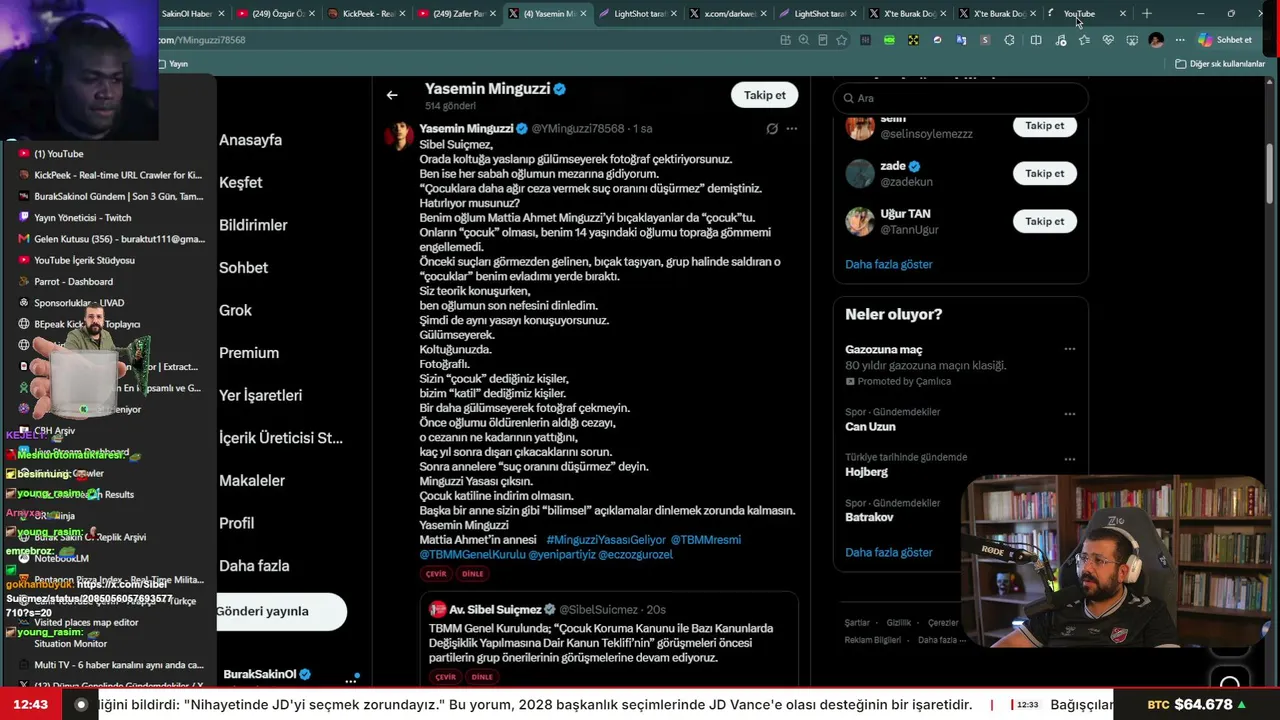Click DİNLE under Yasemin's post
This screenshot has width=1280, height=720.
click(472, 574)
